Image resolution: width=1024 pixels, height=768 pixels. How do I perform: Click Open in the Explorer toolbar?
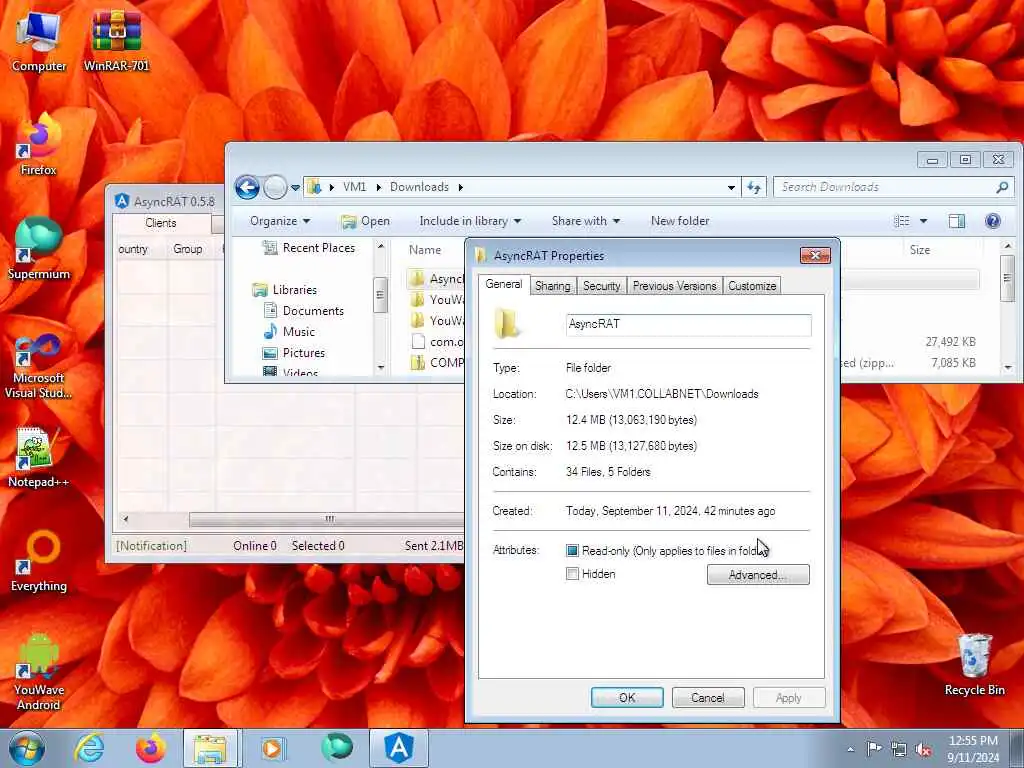pos(365,221)
